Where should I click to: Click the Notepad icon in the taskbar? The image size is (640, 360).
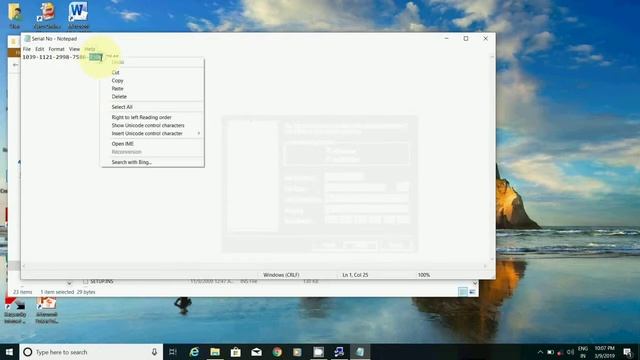tap(360, 352)
